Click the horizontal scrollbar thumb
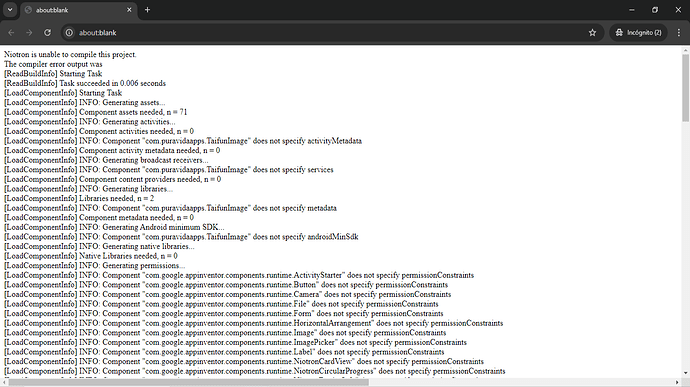 point(188,382)
